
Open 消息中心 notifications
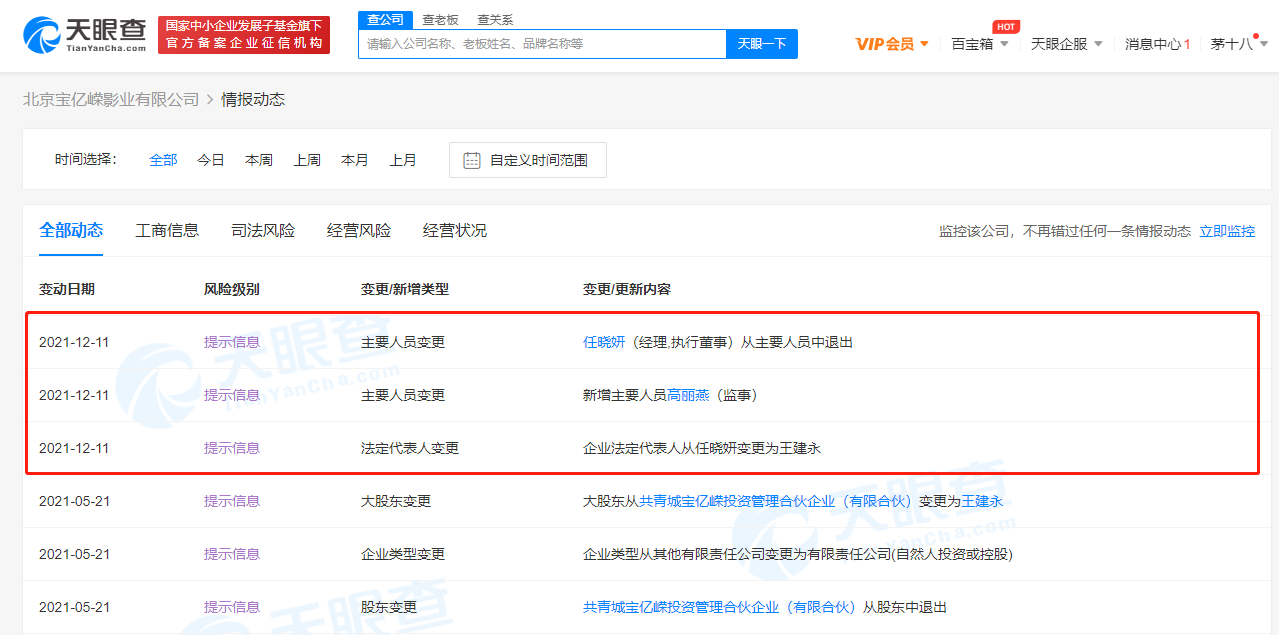coord(1156,44)
